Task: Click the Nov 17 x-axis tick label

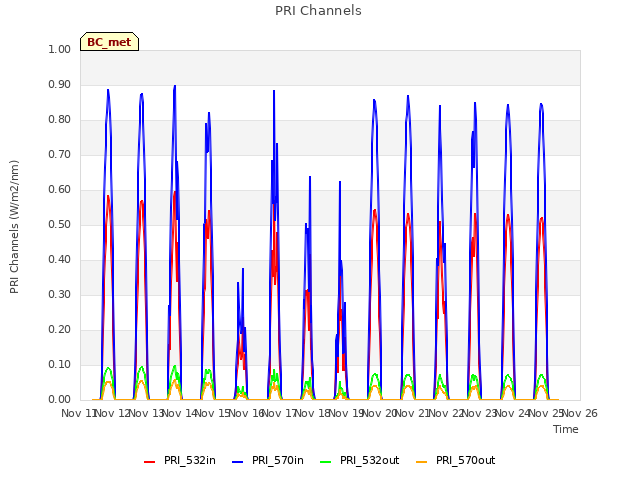Action: pyautogui.click(x=280, y=413)
